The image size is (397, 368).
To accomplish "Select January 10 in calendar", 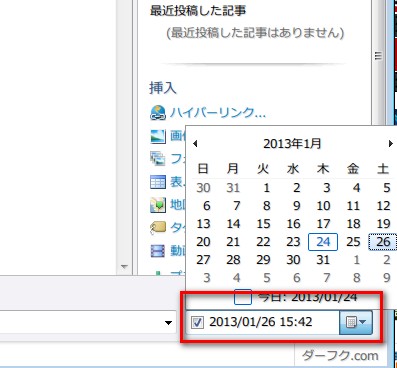I will 323,206.
